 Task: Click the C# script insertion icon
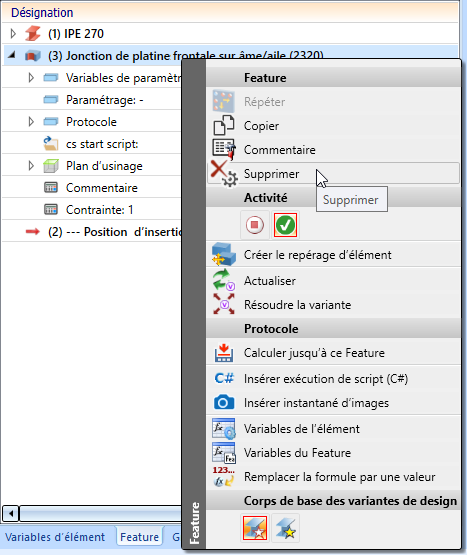224,378
